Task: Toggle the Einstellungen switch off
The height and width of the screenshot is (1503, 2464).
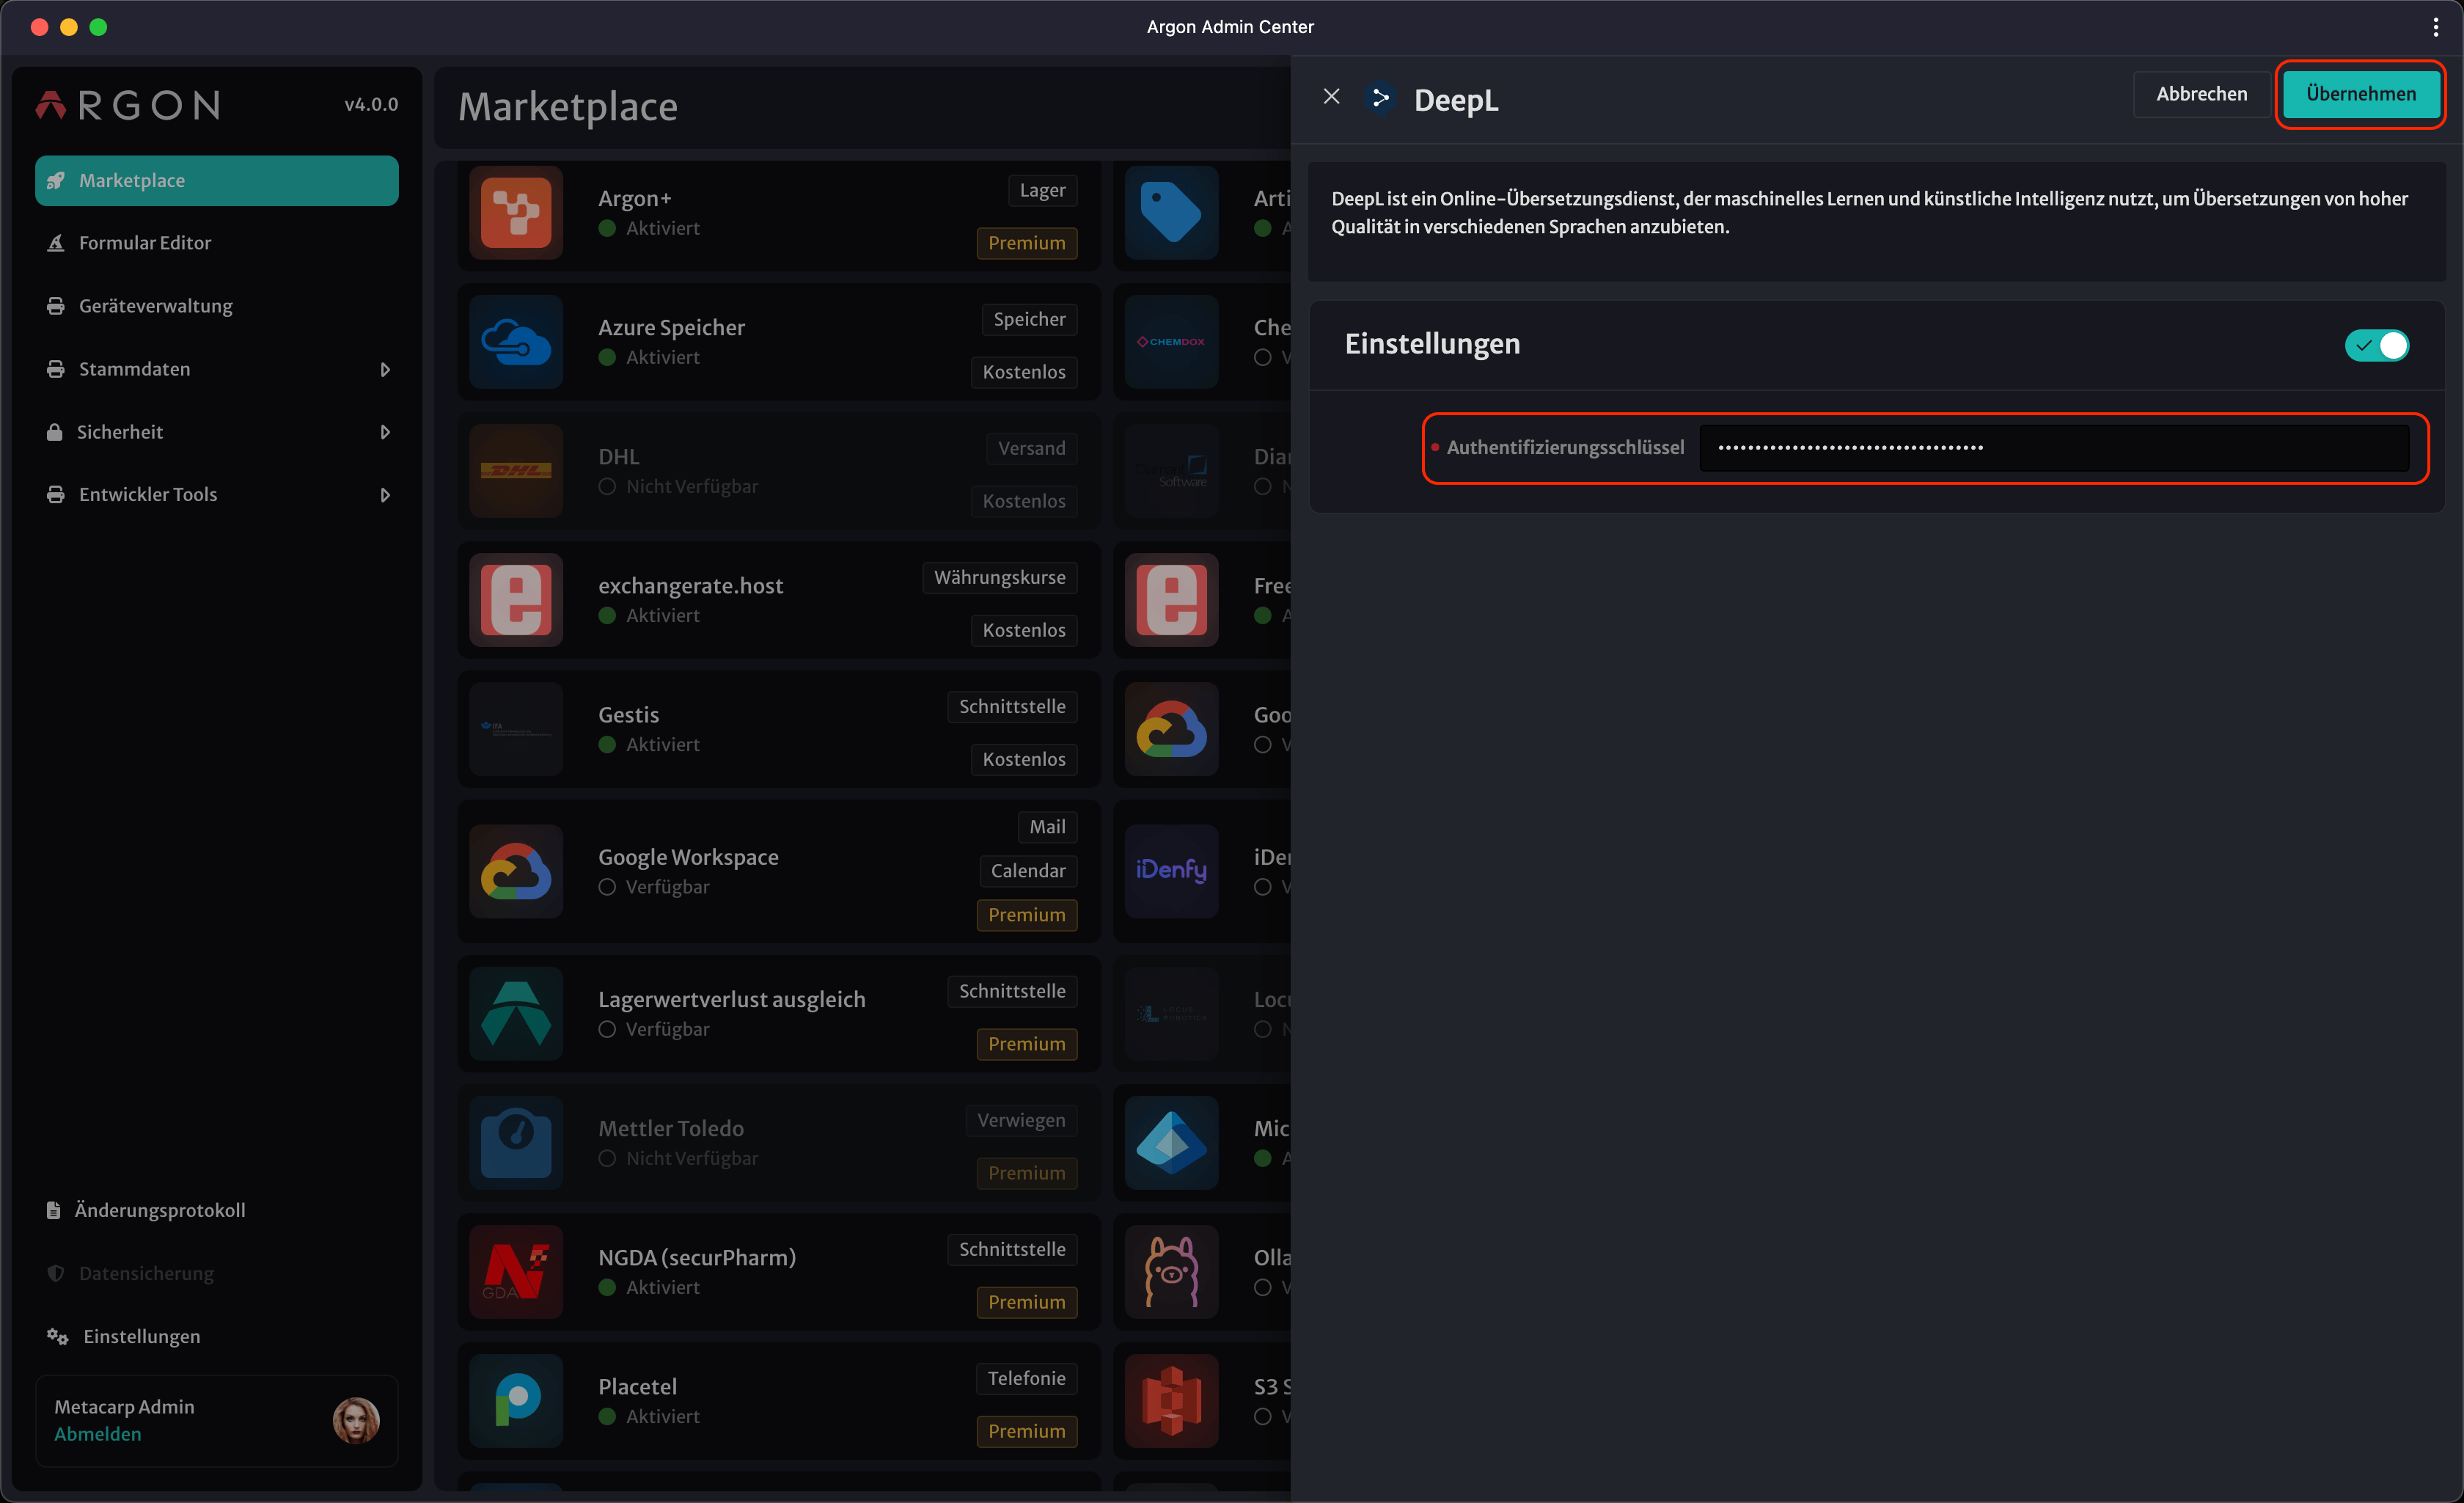Action: [2376, 345]
